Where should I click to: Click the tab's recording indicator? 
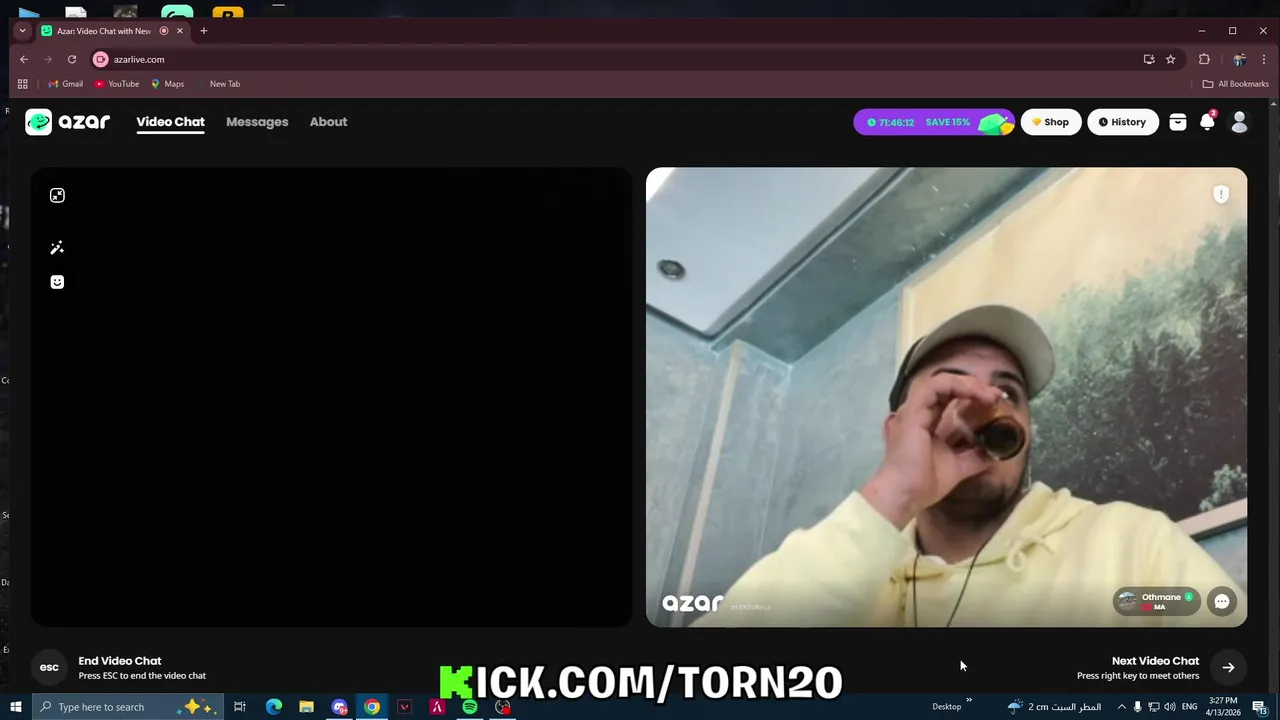point(164,31)
